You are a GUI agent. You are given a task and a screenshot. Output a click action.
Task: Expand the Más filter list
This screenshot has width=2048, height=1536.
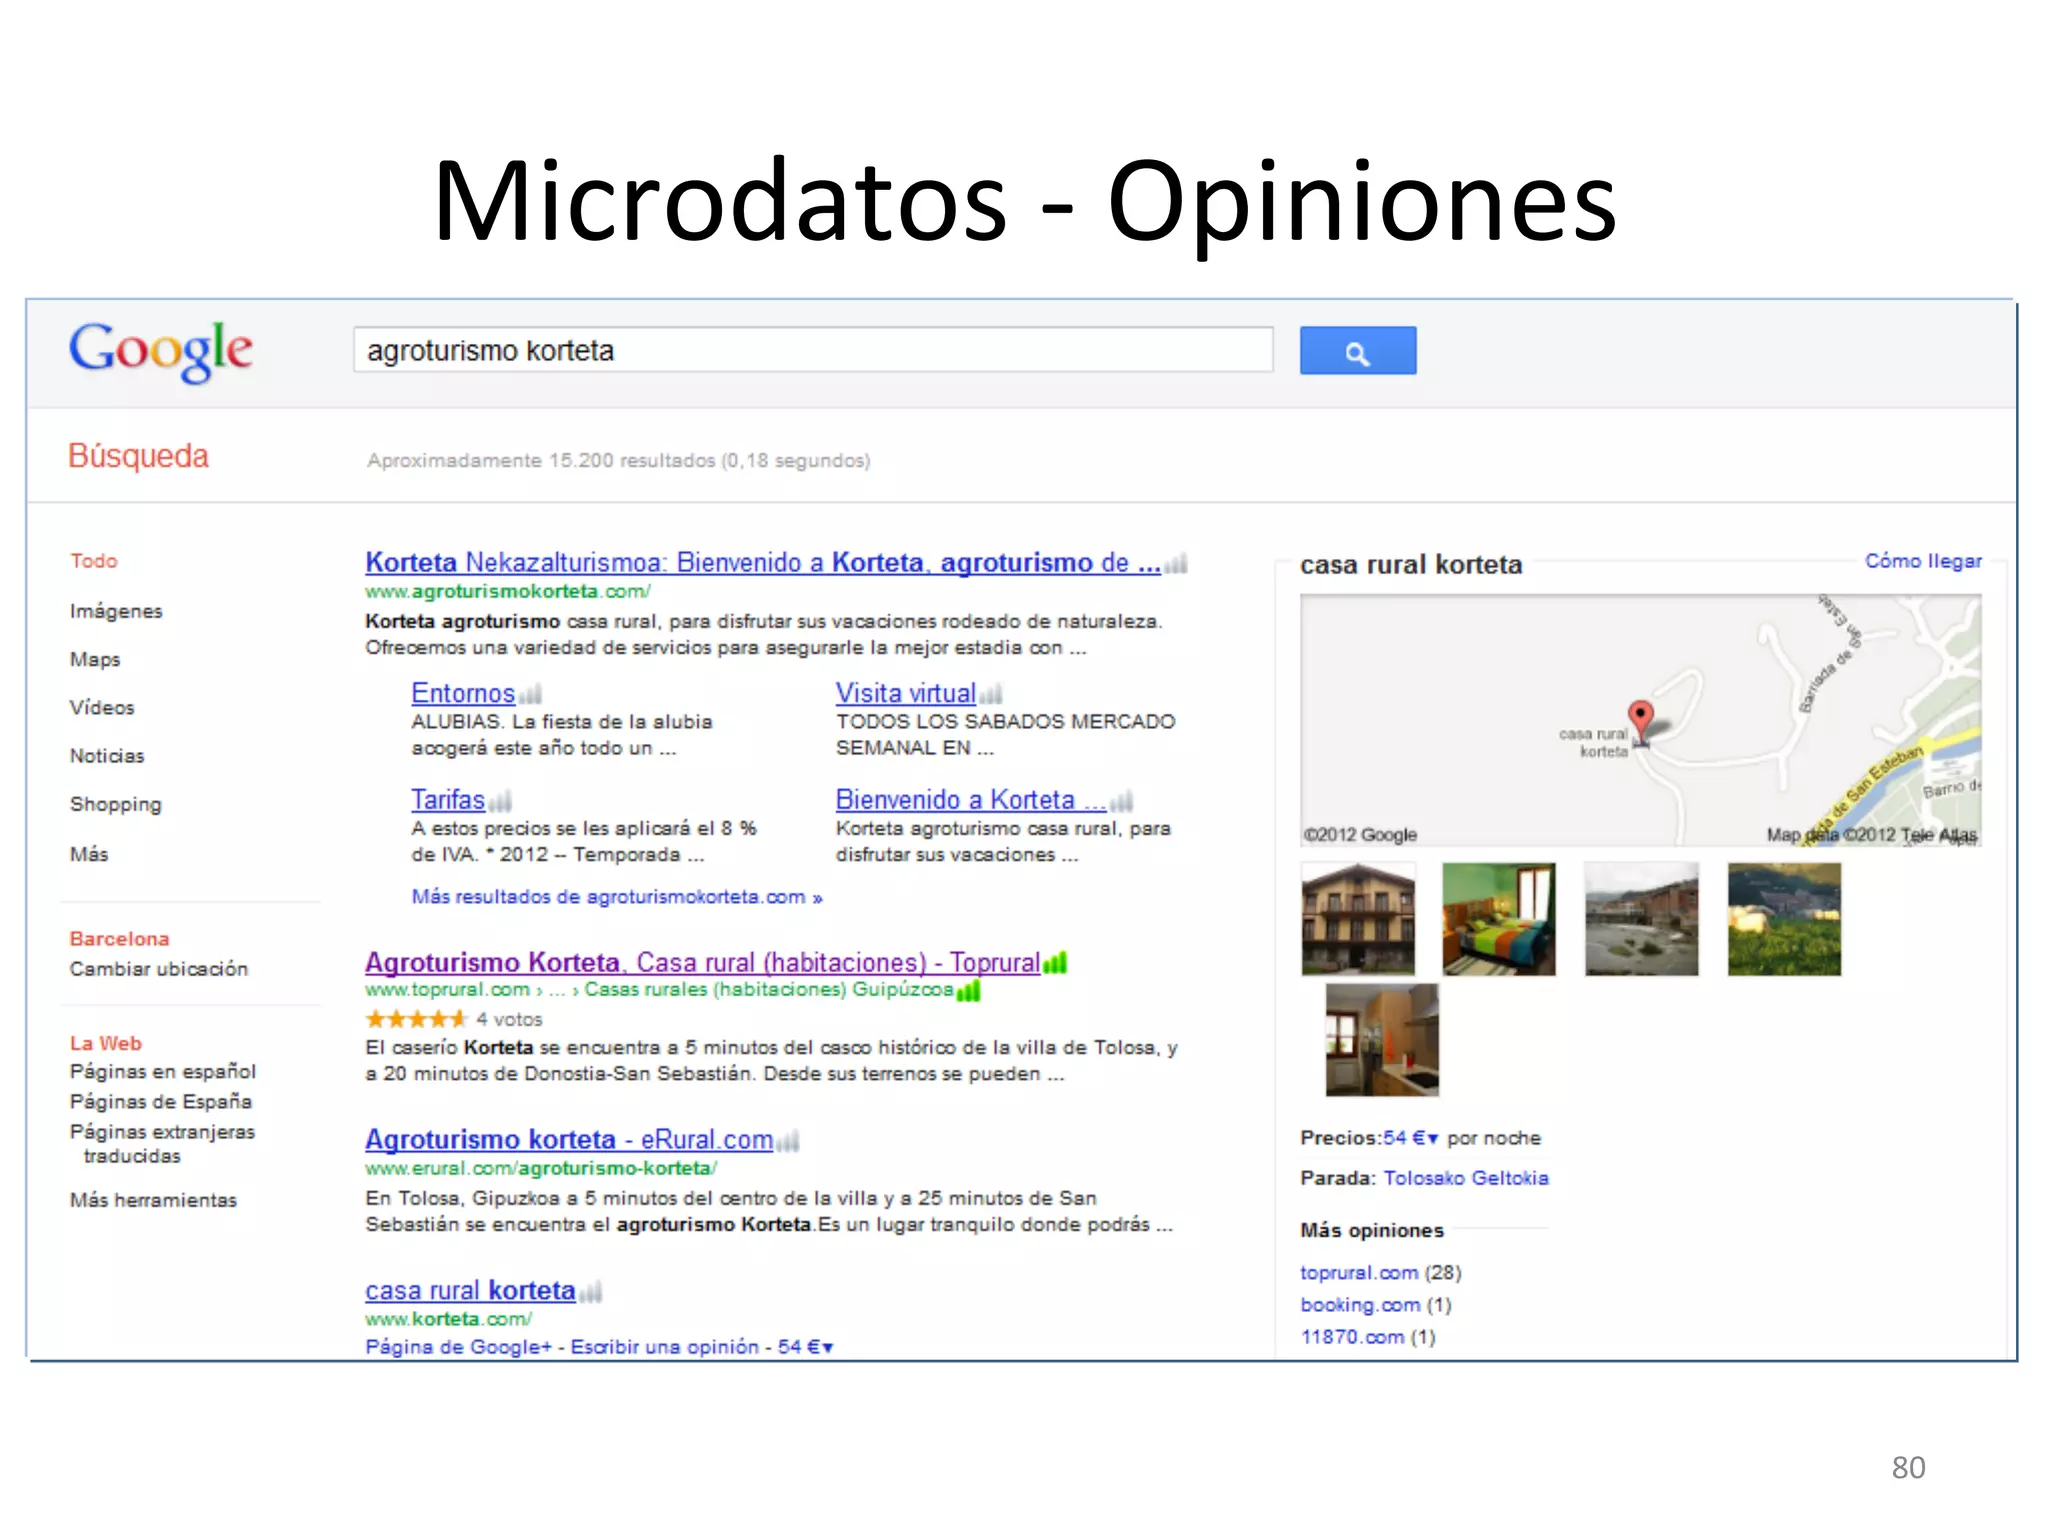click(89, 854)
